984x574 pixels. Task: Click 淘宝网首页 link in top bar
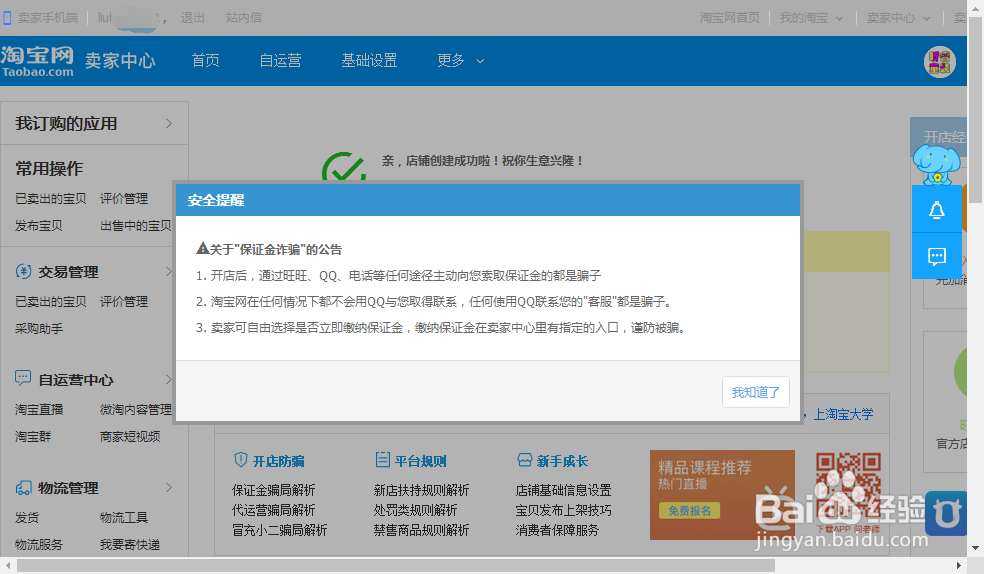pos(729,18)
